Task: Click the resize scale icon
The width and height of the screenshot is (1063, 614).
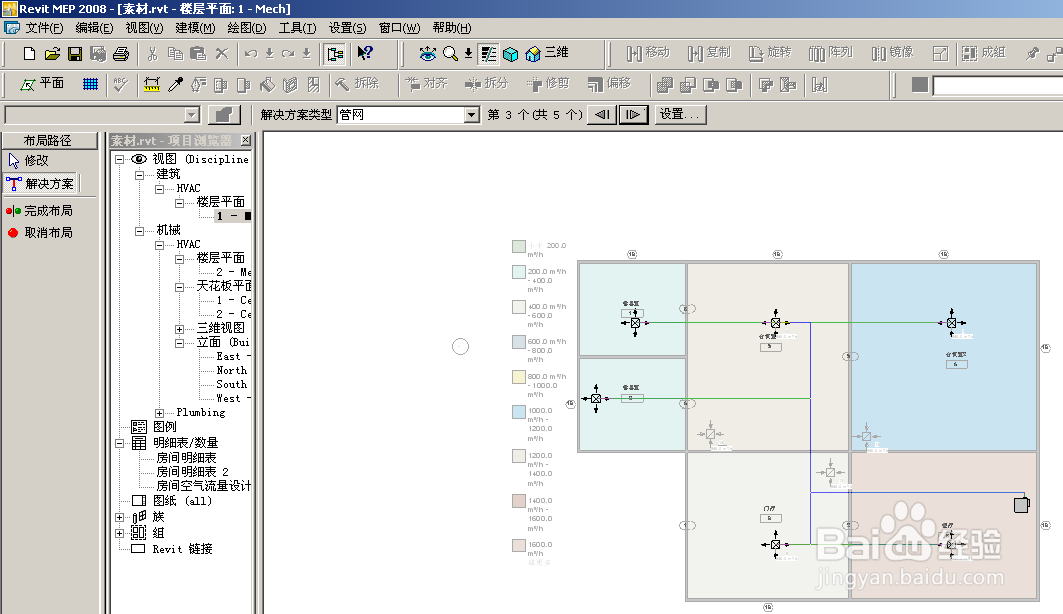Action: coord(940,54)
